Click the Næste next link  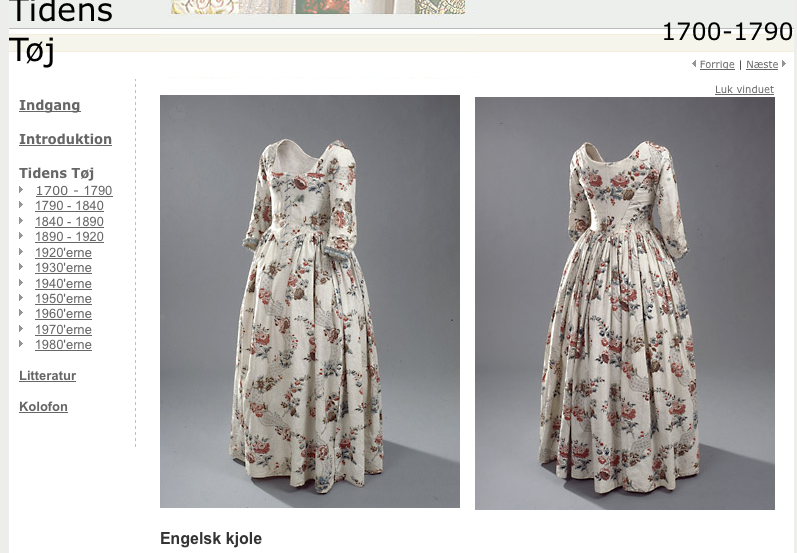pos(762,65)
